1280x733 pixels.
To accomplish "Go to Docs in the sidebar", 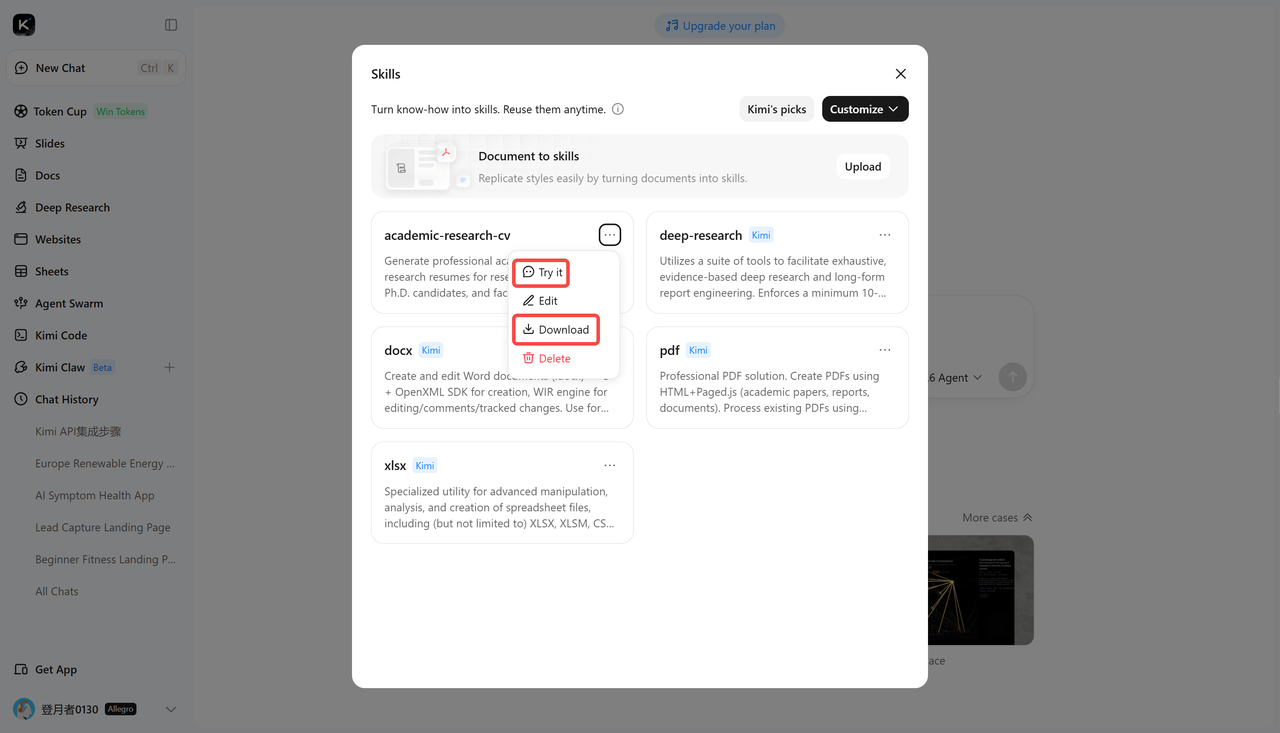I will point(47,176).
